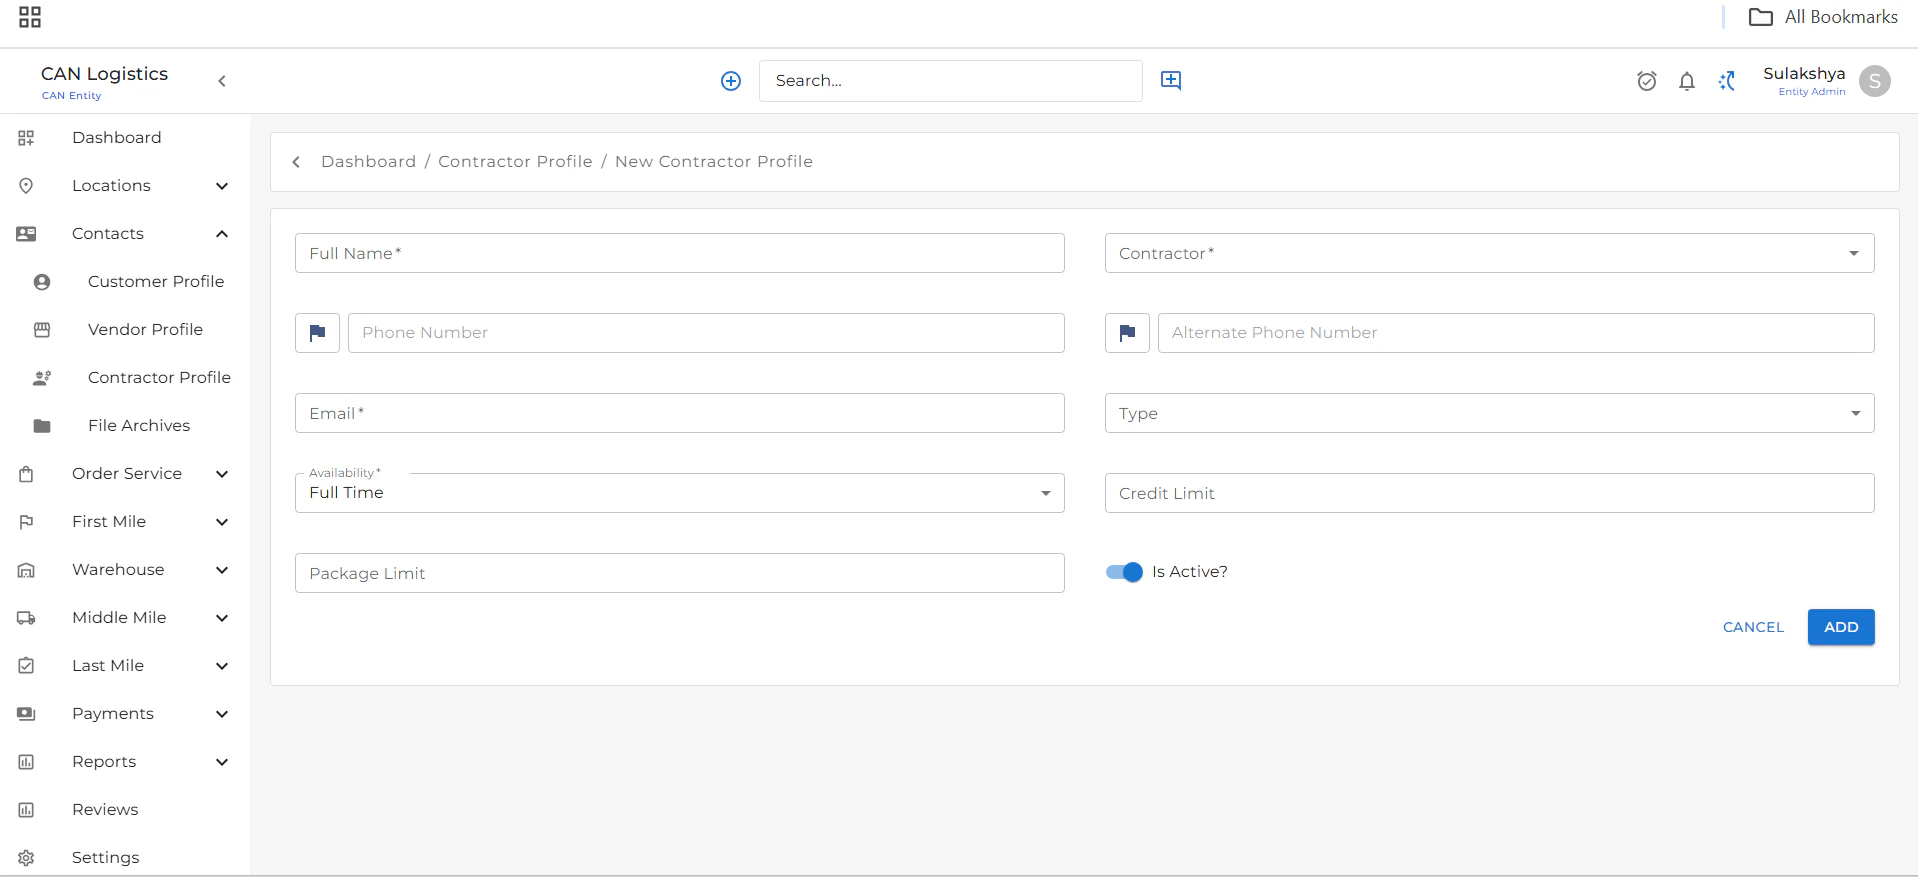Click the Middle Mile truck icon

[26, 618]
